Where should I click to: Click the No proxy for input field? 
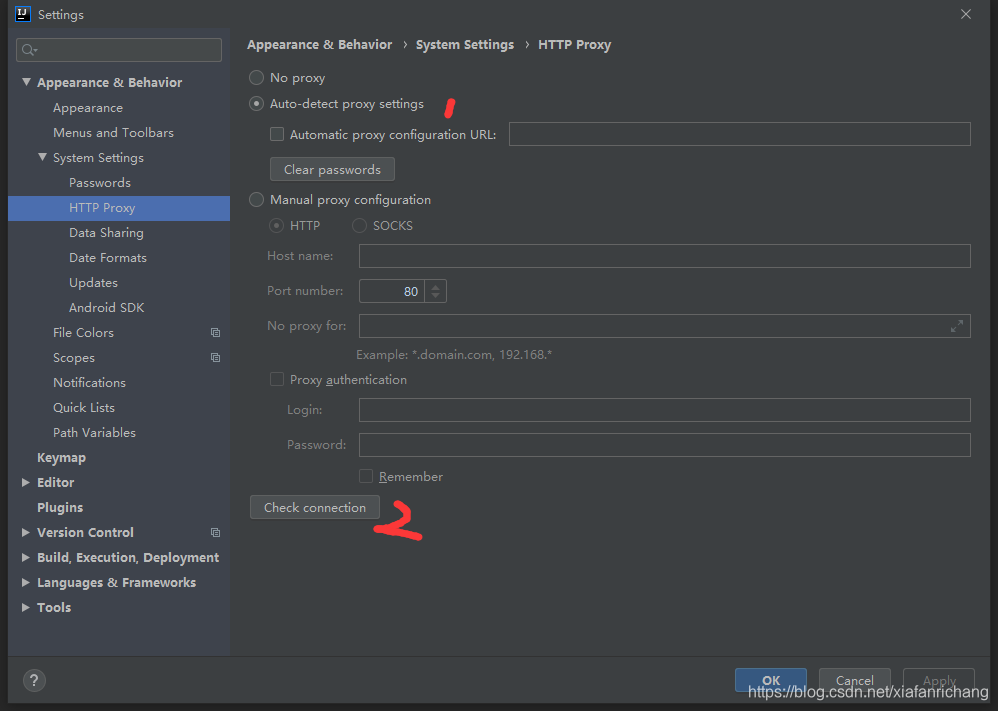(664, 326)
